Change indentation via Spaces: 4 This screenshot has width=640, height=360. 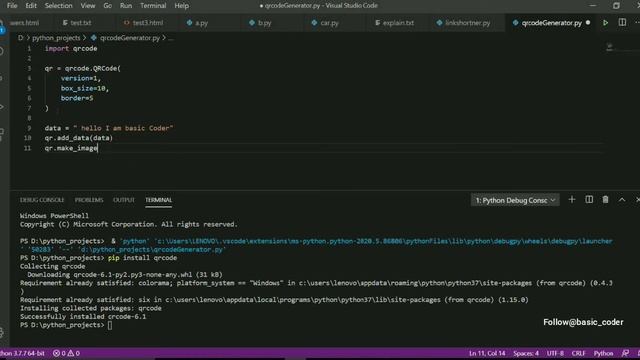[x=526, y=353]
